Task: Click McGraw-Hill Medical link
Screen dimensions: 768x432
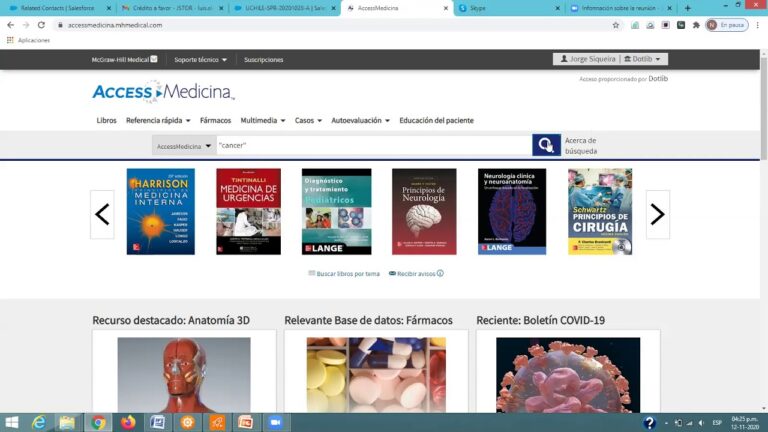Action: pyautogui.click(x=124, y=60)
